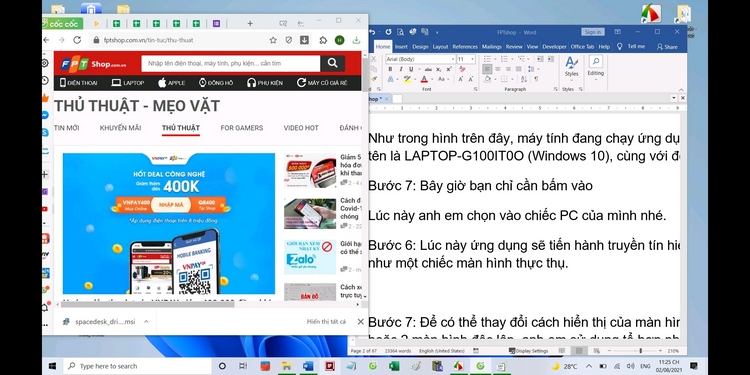Apply Numbering list in Word
The height and width of the screenshot is (375, 750).
pyautogui.click(x=504, y=59)
